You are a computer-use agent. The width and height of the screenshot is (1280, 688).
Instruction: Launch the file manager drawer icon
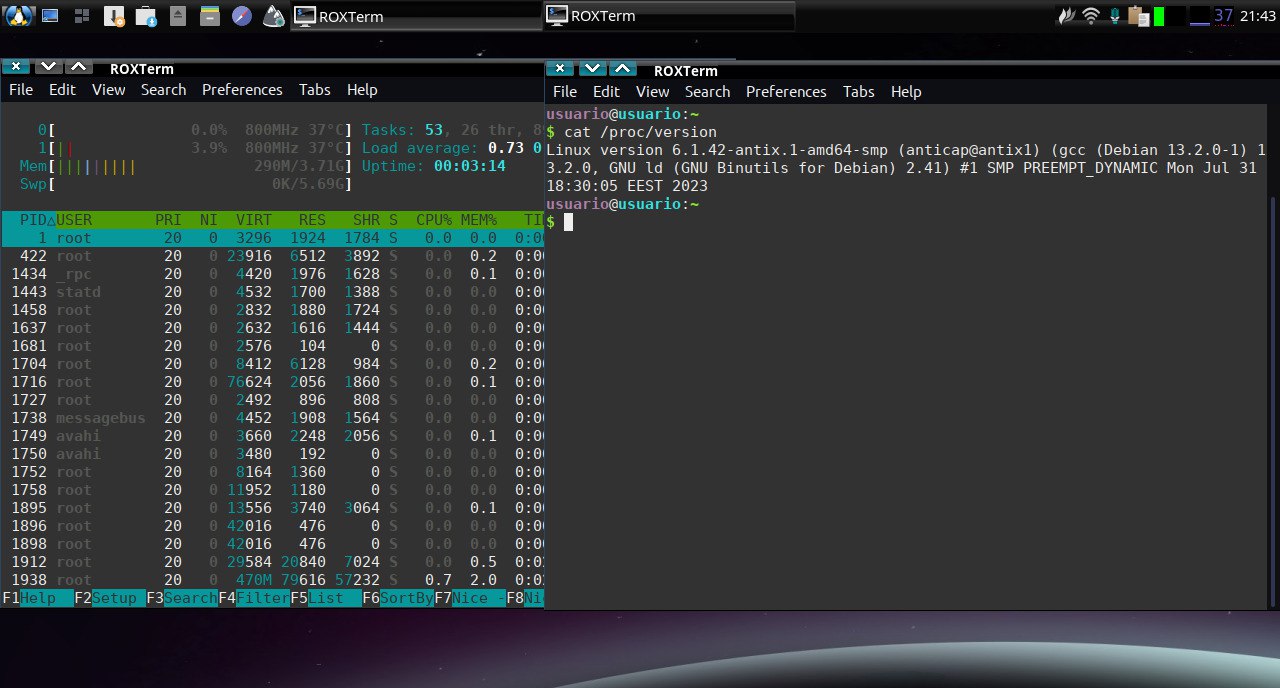click(x=209, y=15)
